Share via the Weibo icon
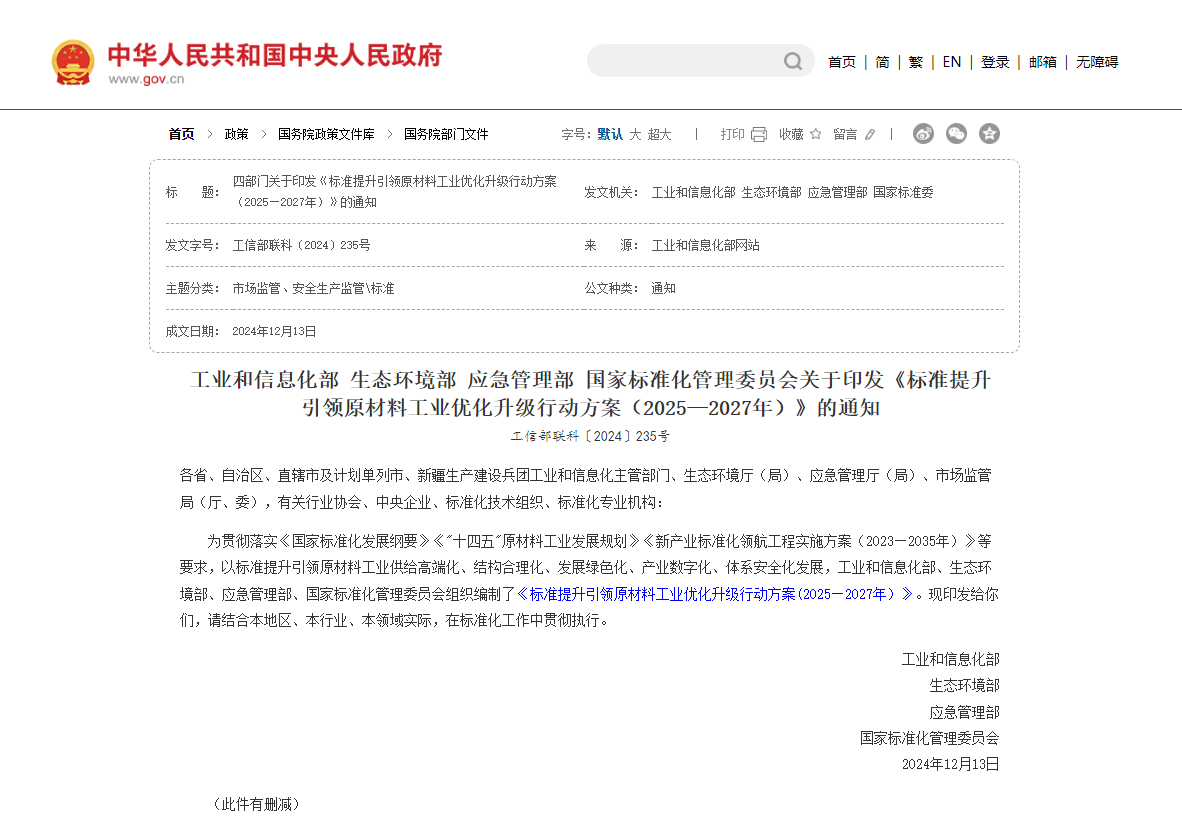This screenshot has height=817, width=1182. [x=923, y=133]
